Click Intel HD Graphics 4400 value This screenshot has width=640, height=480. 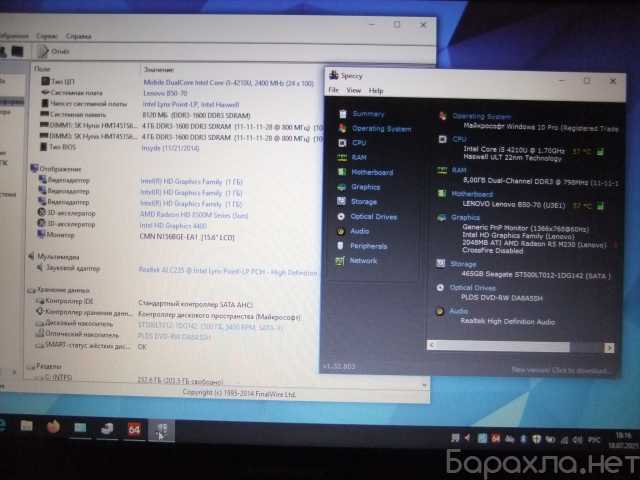coord(173,225)
